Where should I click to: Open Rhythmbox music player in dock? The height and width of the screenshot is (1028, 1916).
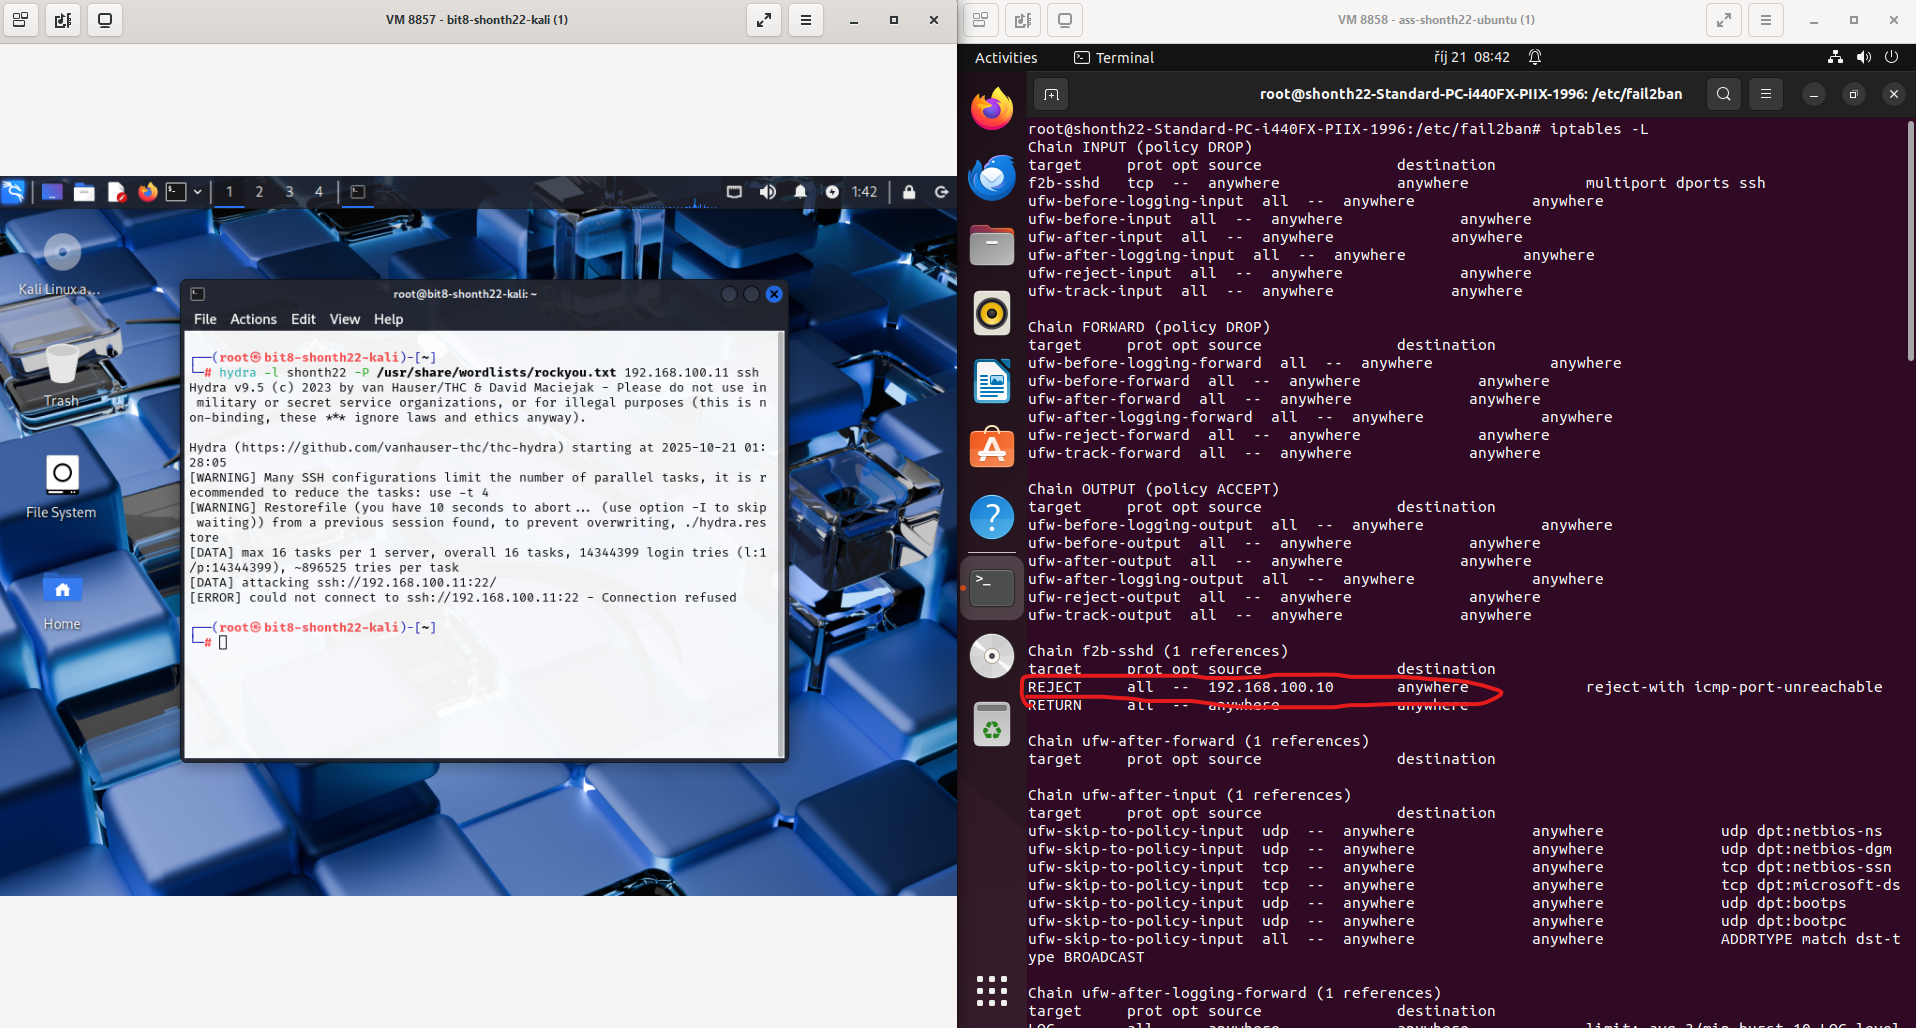991,314
